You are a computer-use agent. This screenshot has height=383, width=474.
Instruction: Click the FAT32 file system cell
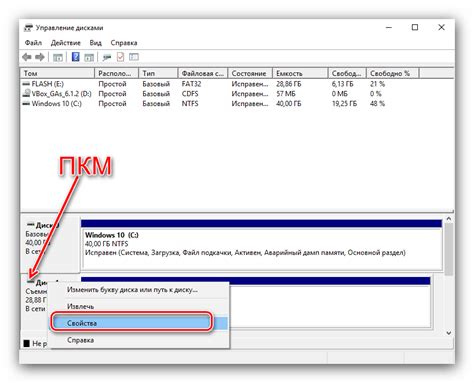tap(191, 84)
